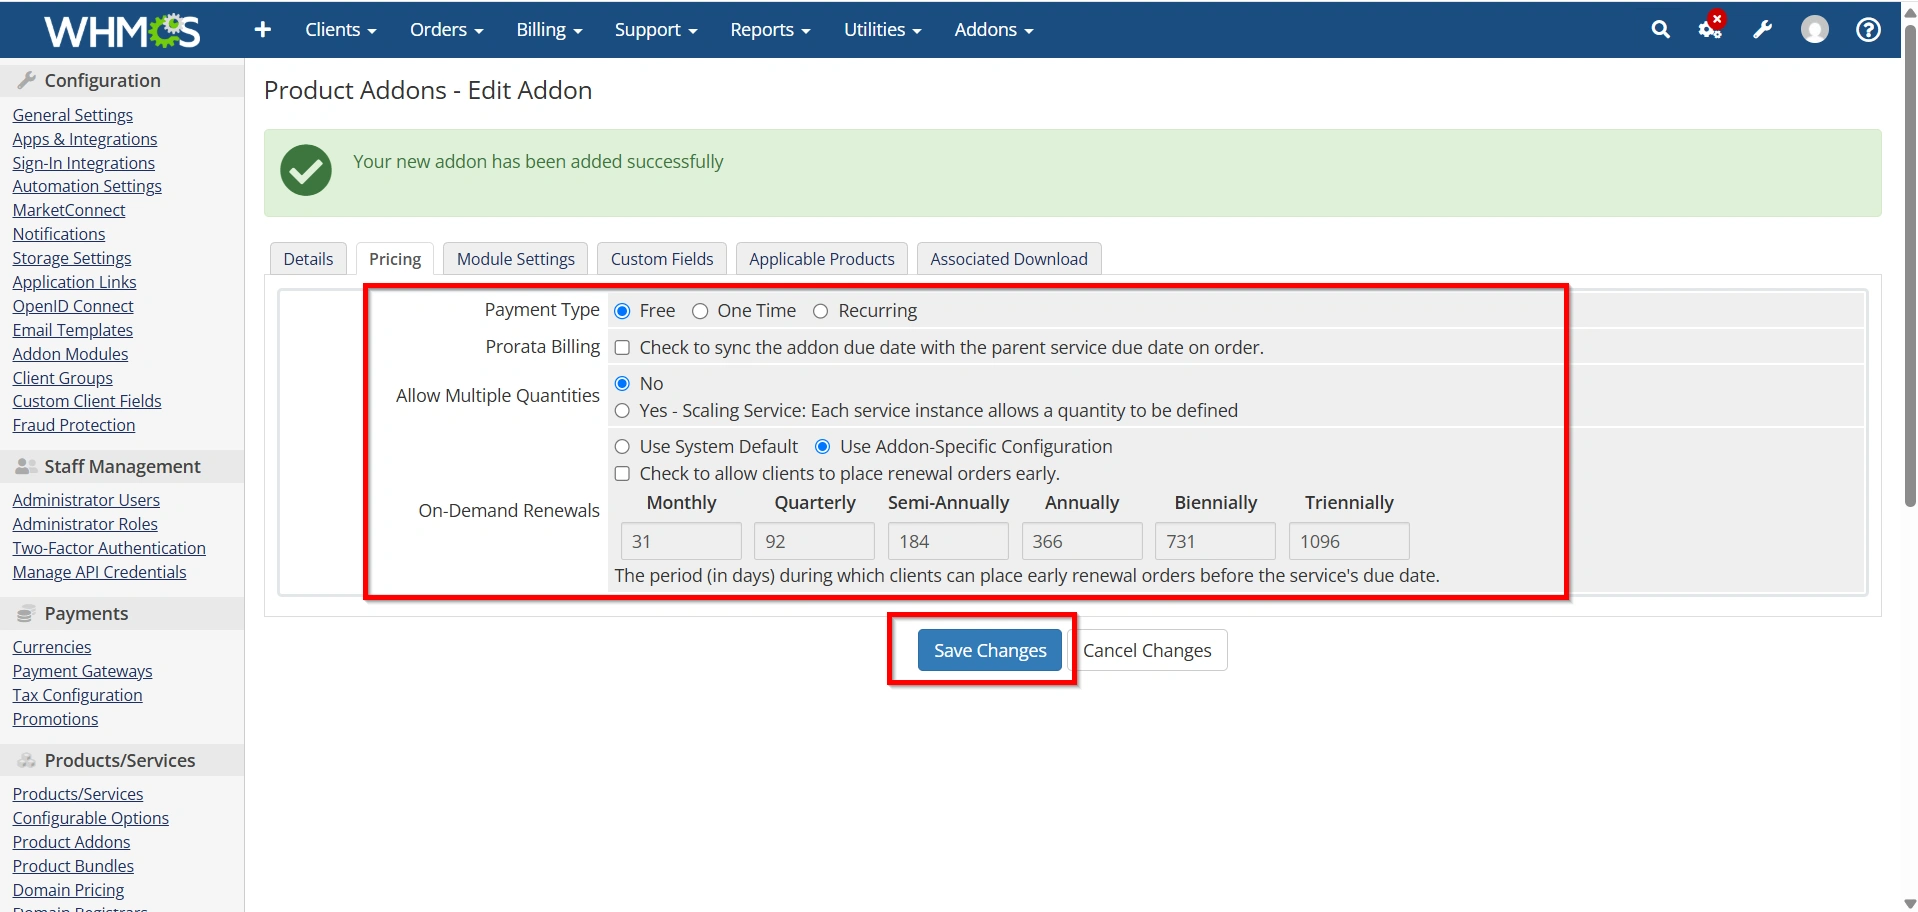Click the Quarterly days field
Screen dimensions: 1918x912
point(815,541)
